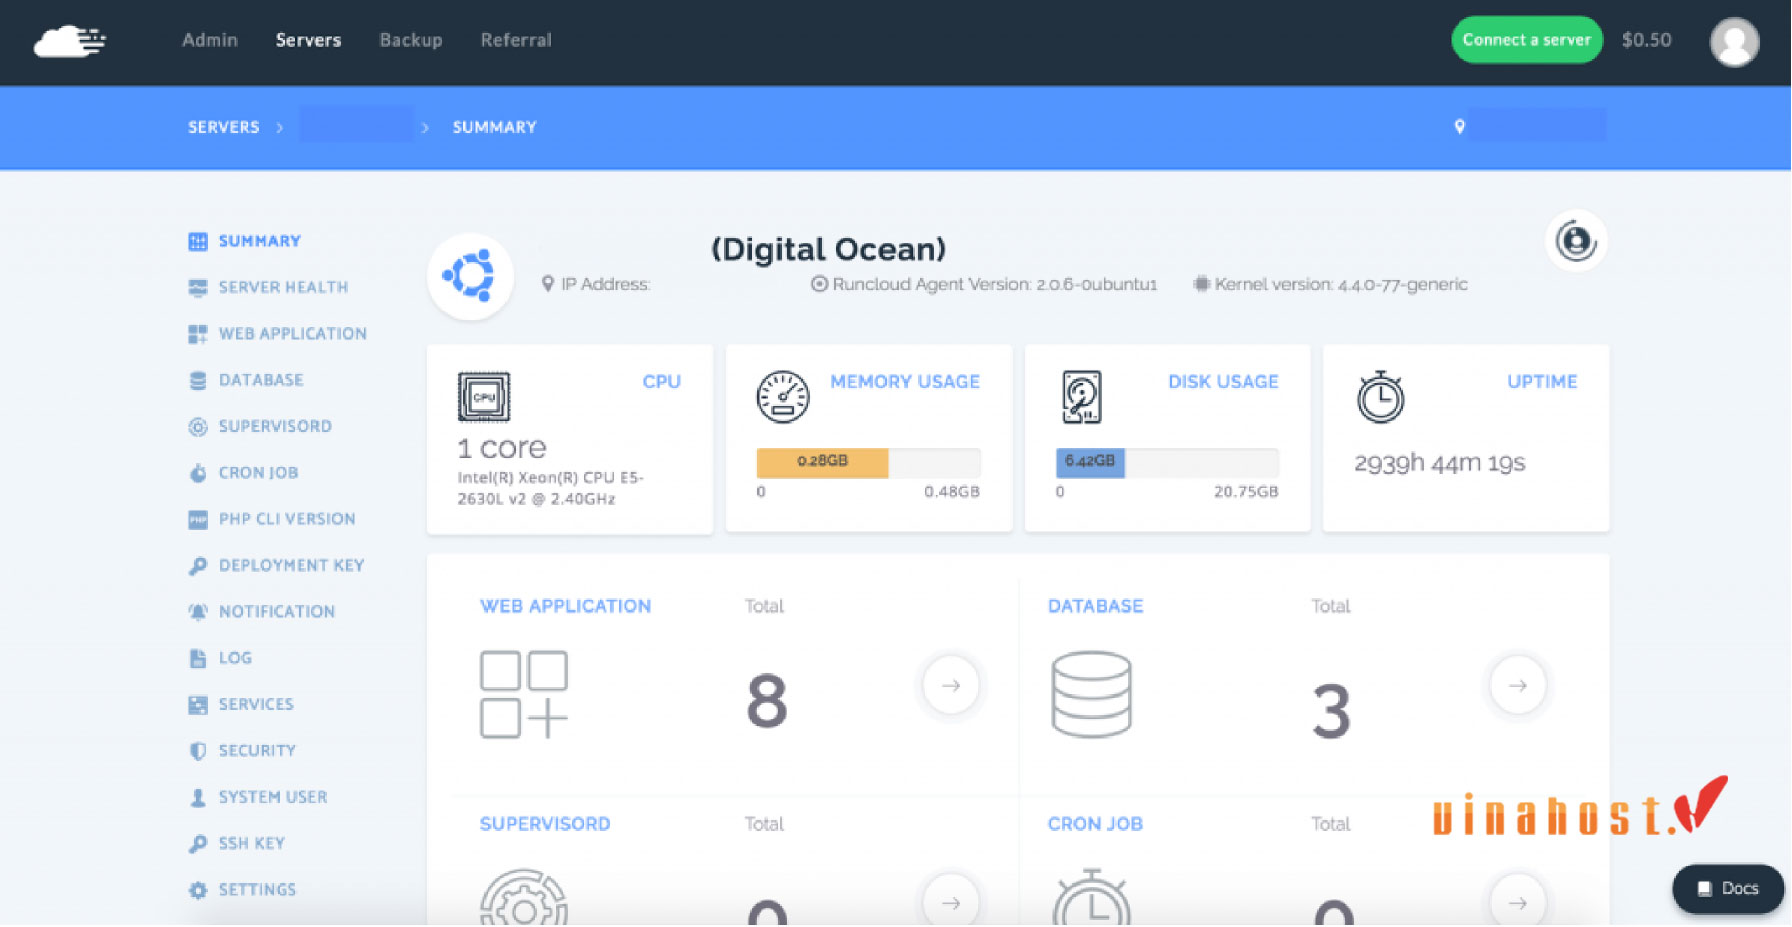
Task: Click the Log file icon
Action: click(x=198, y=658)
